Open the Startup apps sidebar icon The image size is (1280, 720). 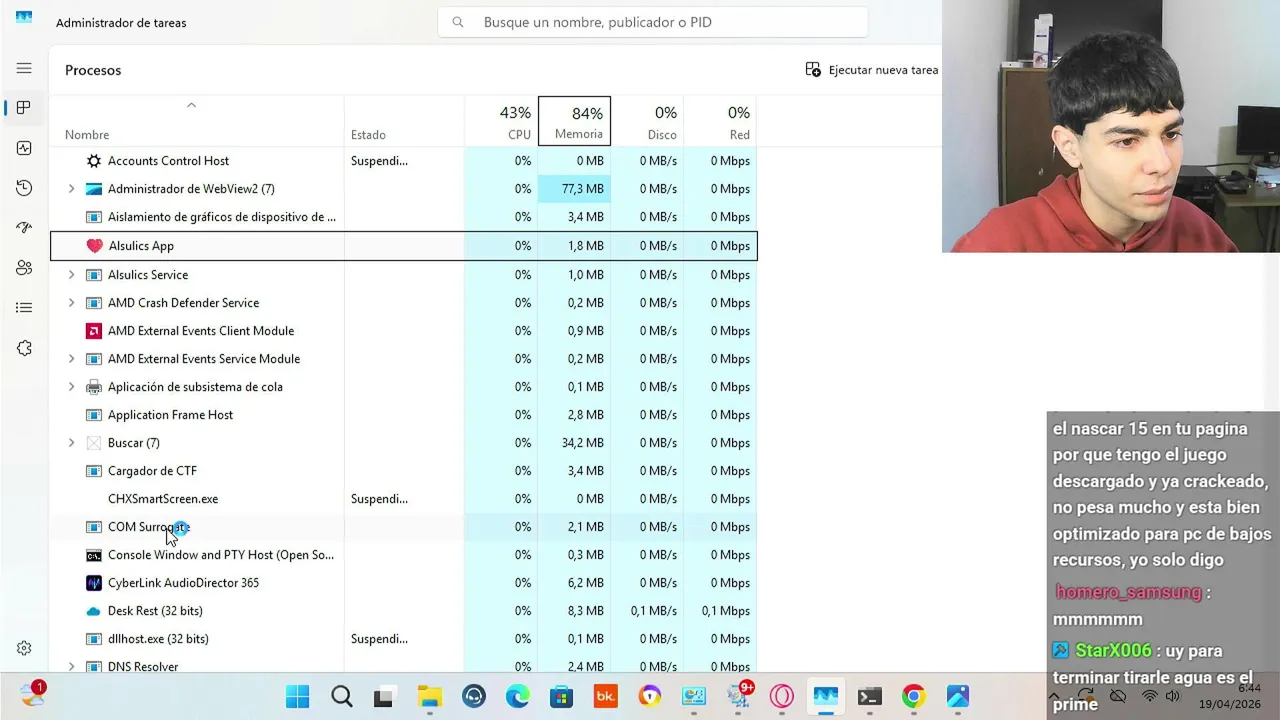(x=24, y=228)
